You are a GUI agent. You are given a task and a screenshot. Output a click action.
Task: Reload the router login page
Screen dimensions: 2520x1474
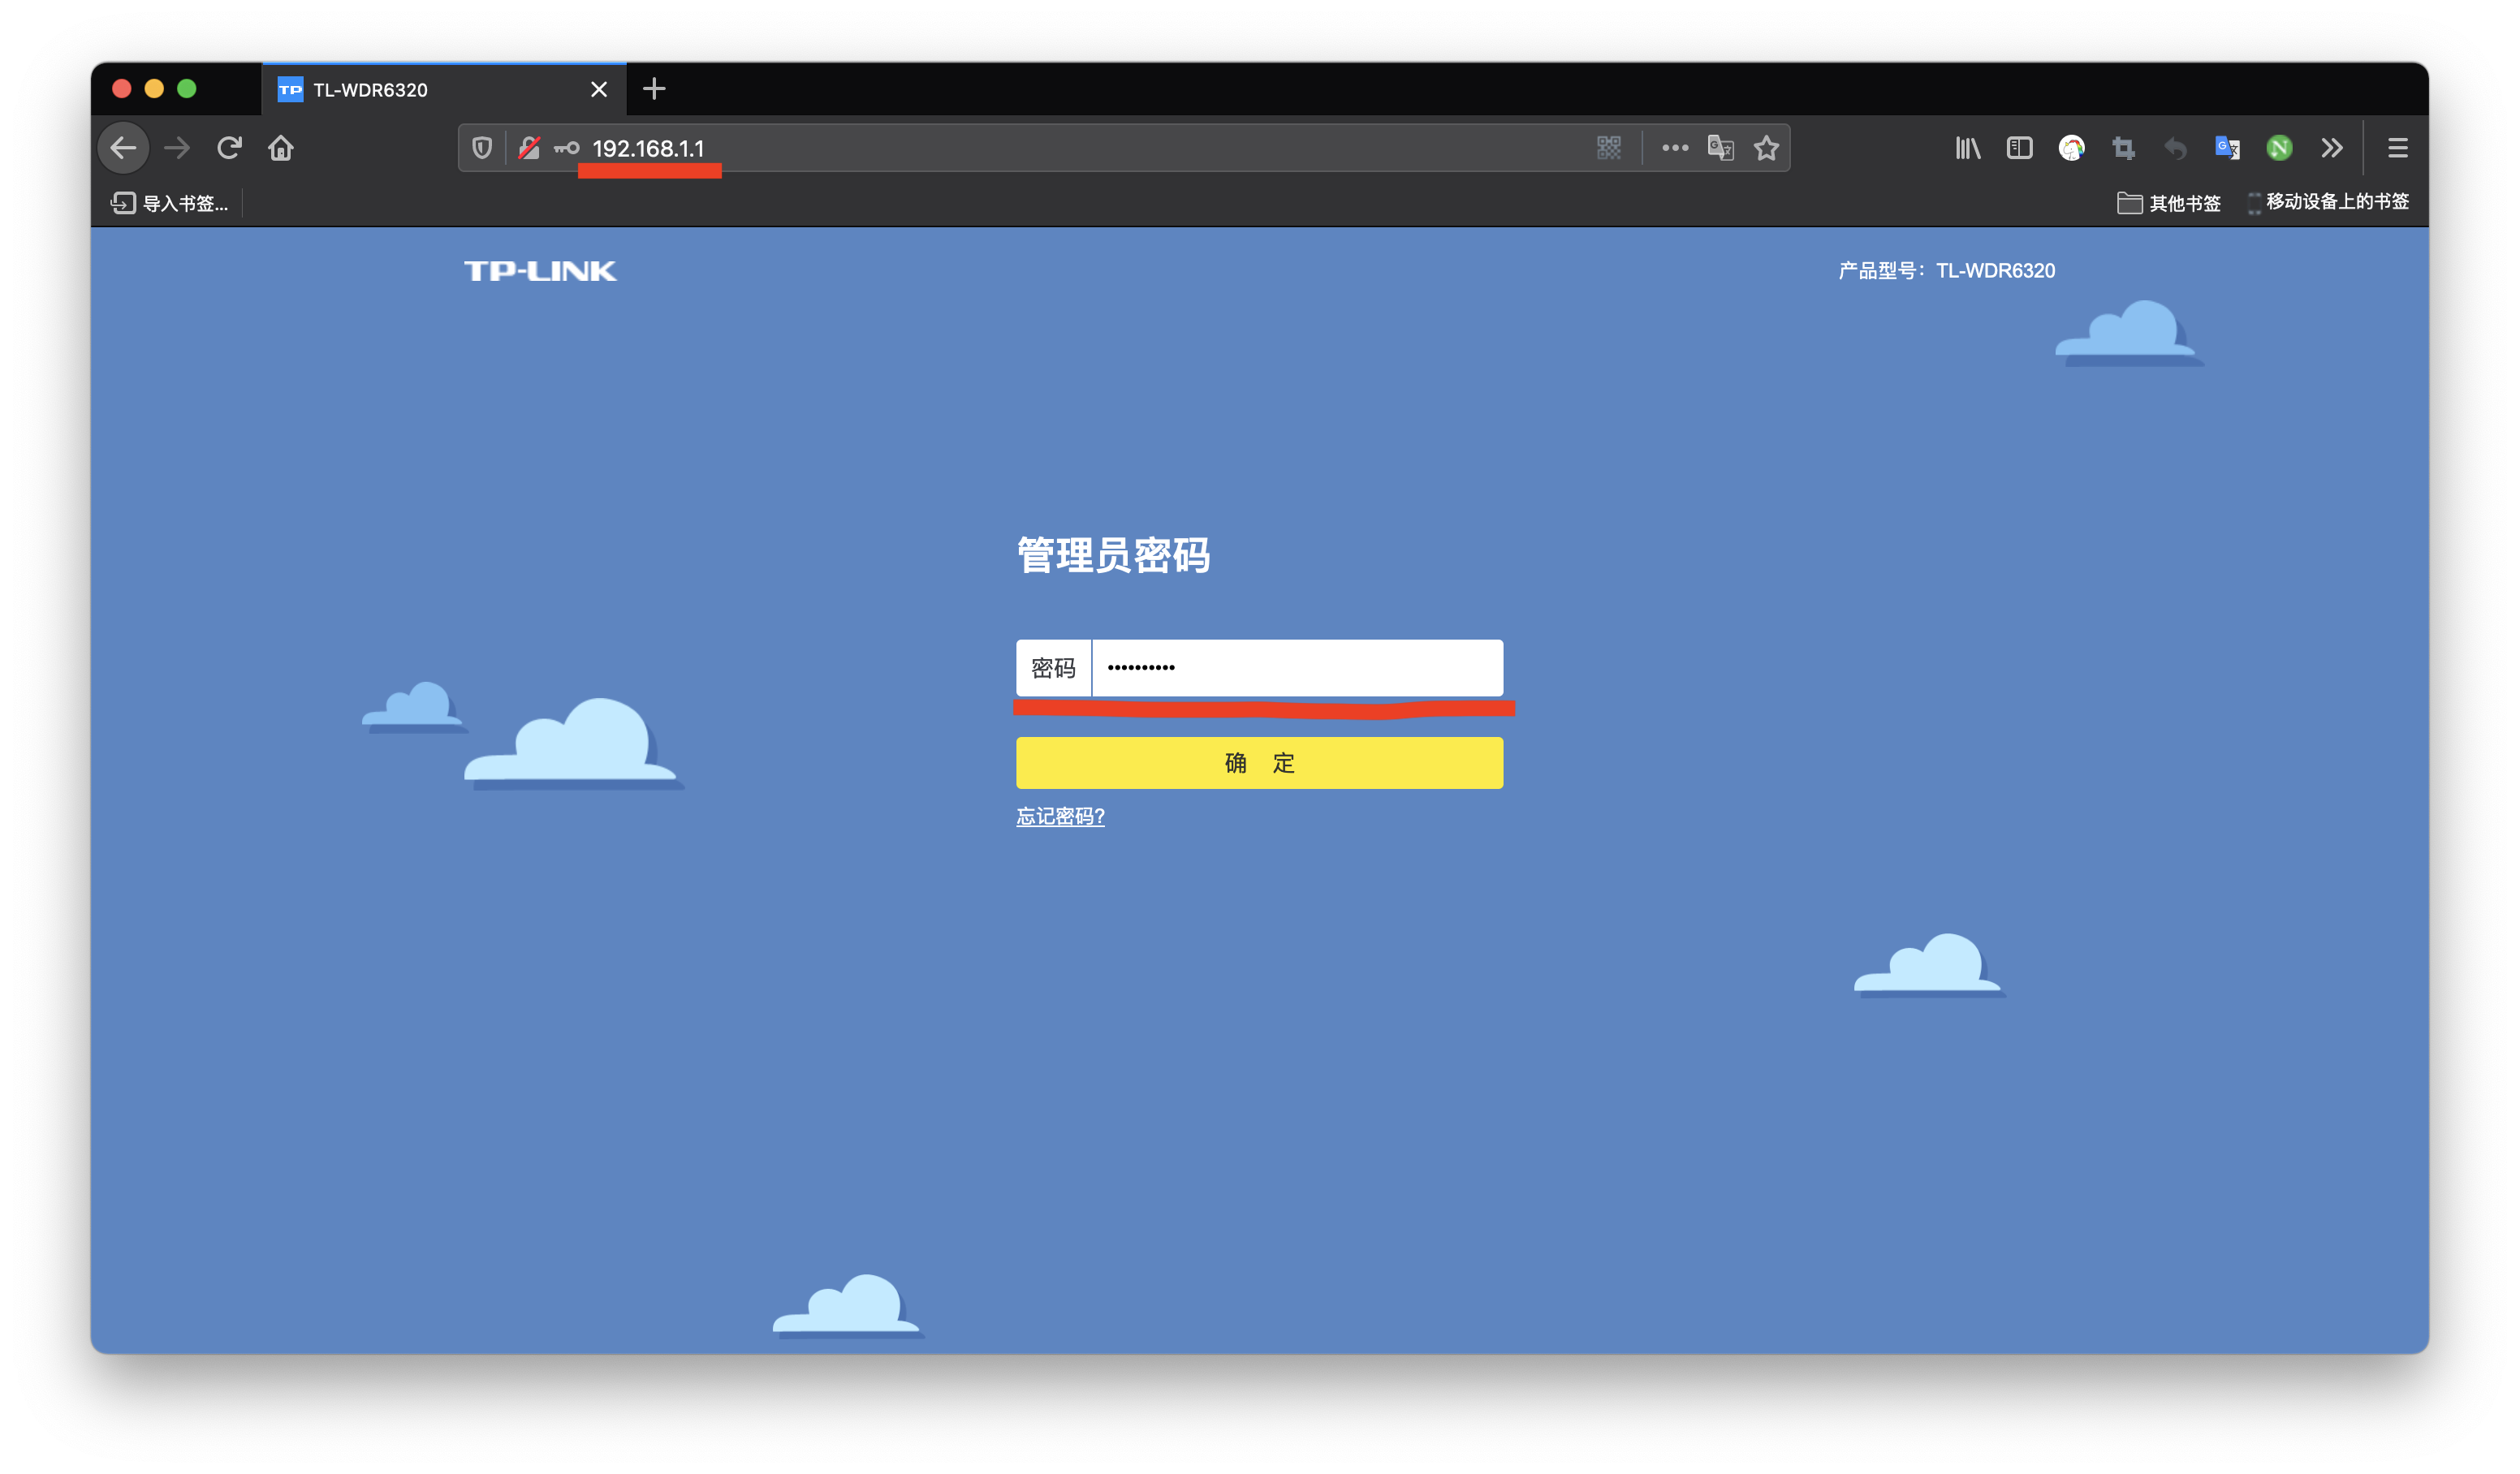point(229,148)
